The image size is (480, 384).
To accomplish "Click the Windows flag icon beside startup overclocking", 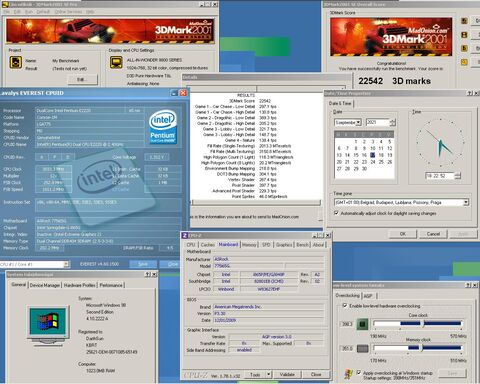I will [x=348, y=375].
